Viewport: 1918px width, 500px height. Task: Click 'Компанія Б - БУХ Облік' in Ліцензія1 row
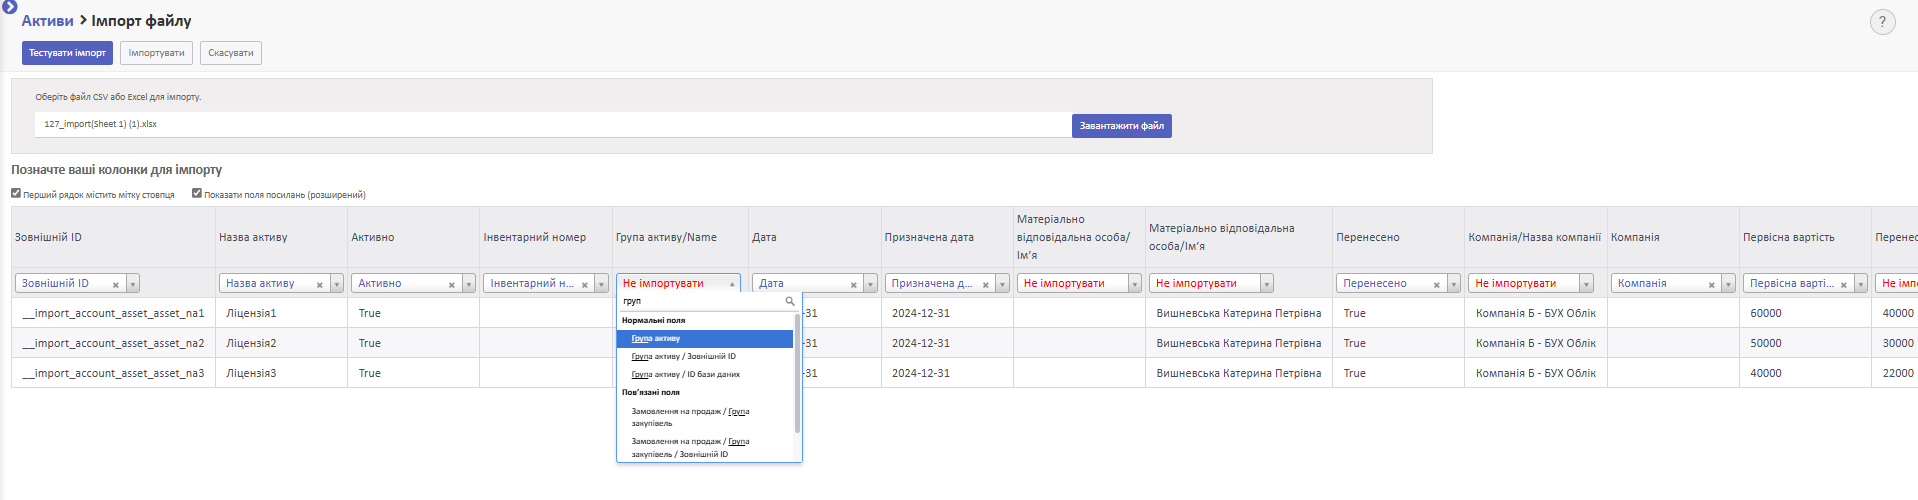(1536, 313)
